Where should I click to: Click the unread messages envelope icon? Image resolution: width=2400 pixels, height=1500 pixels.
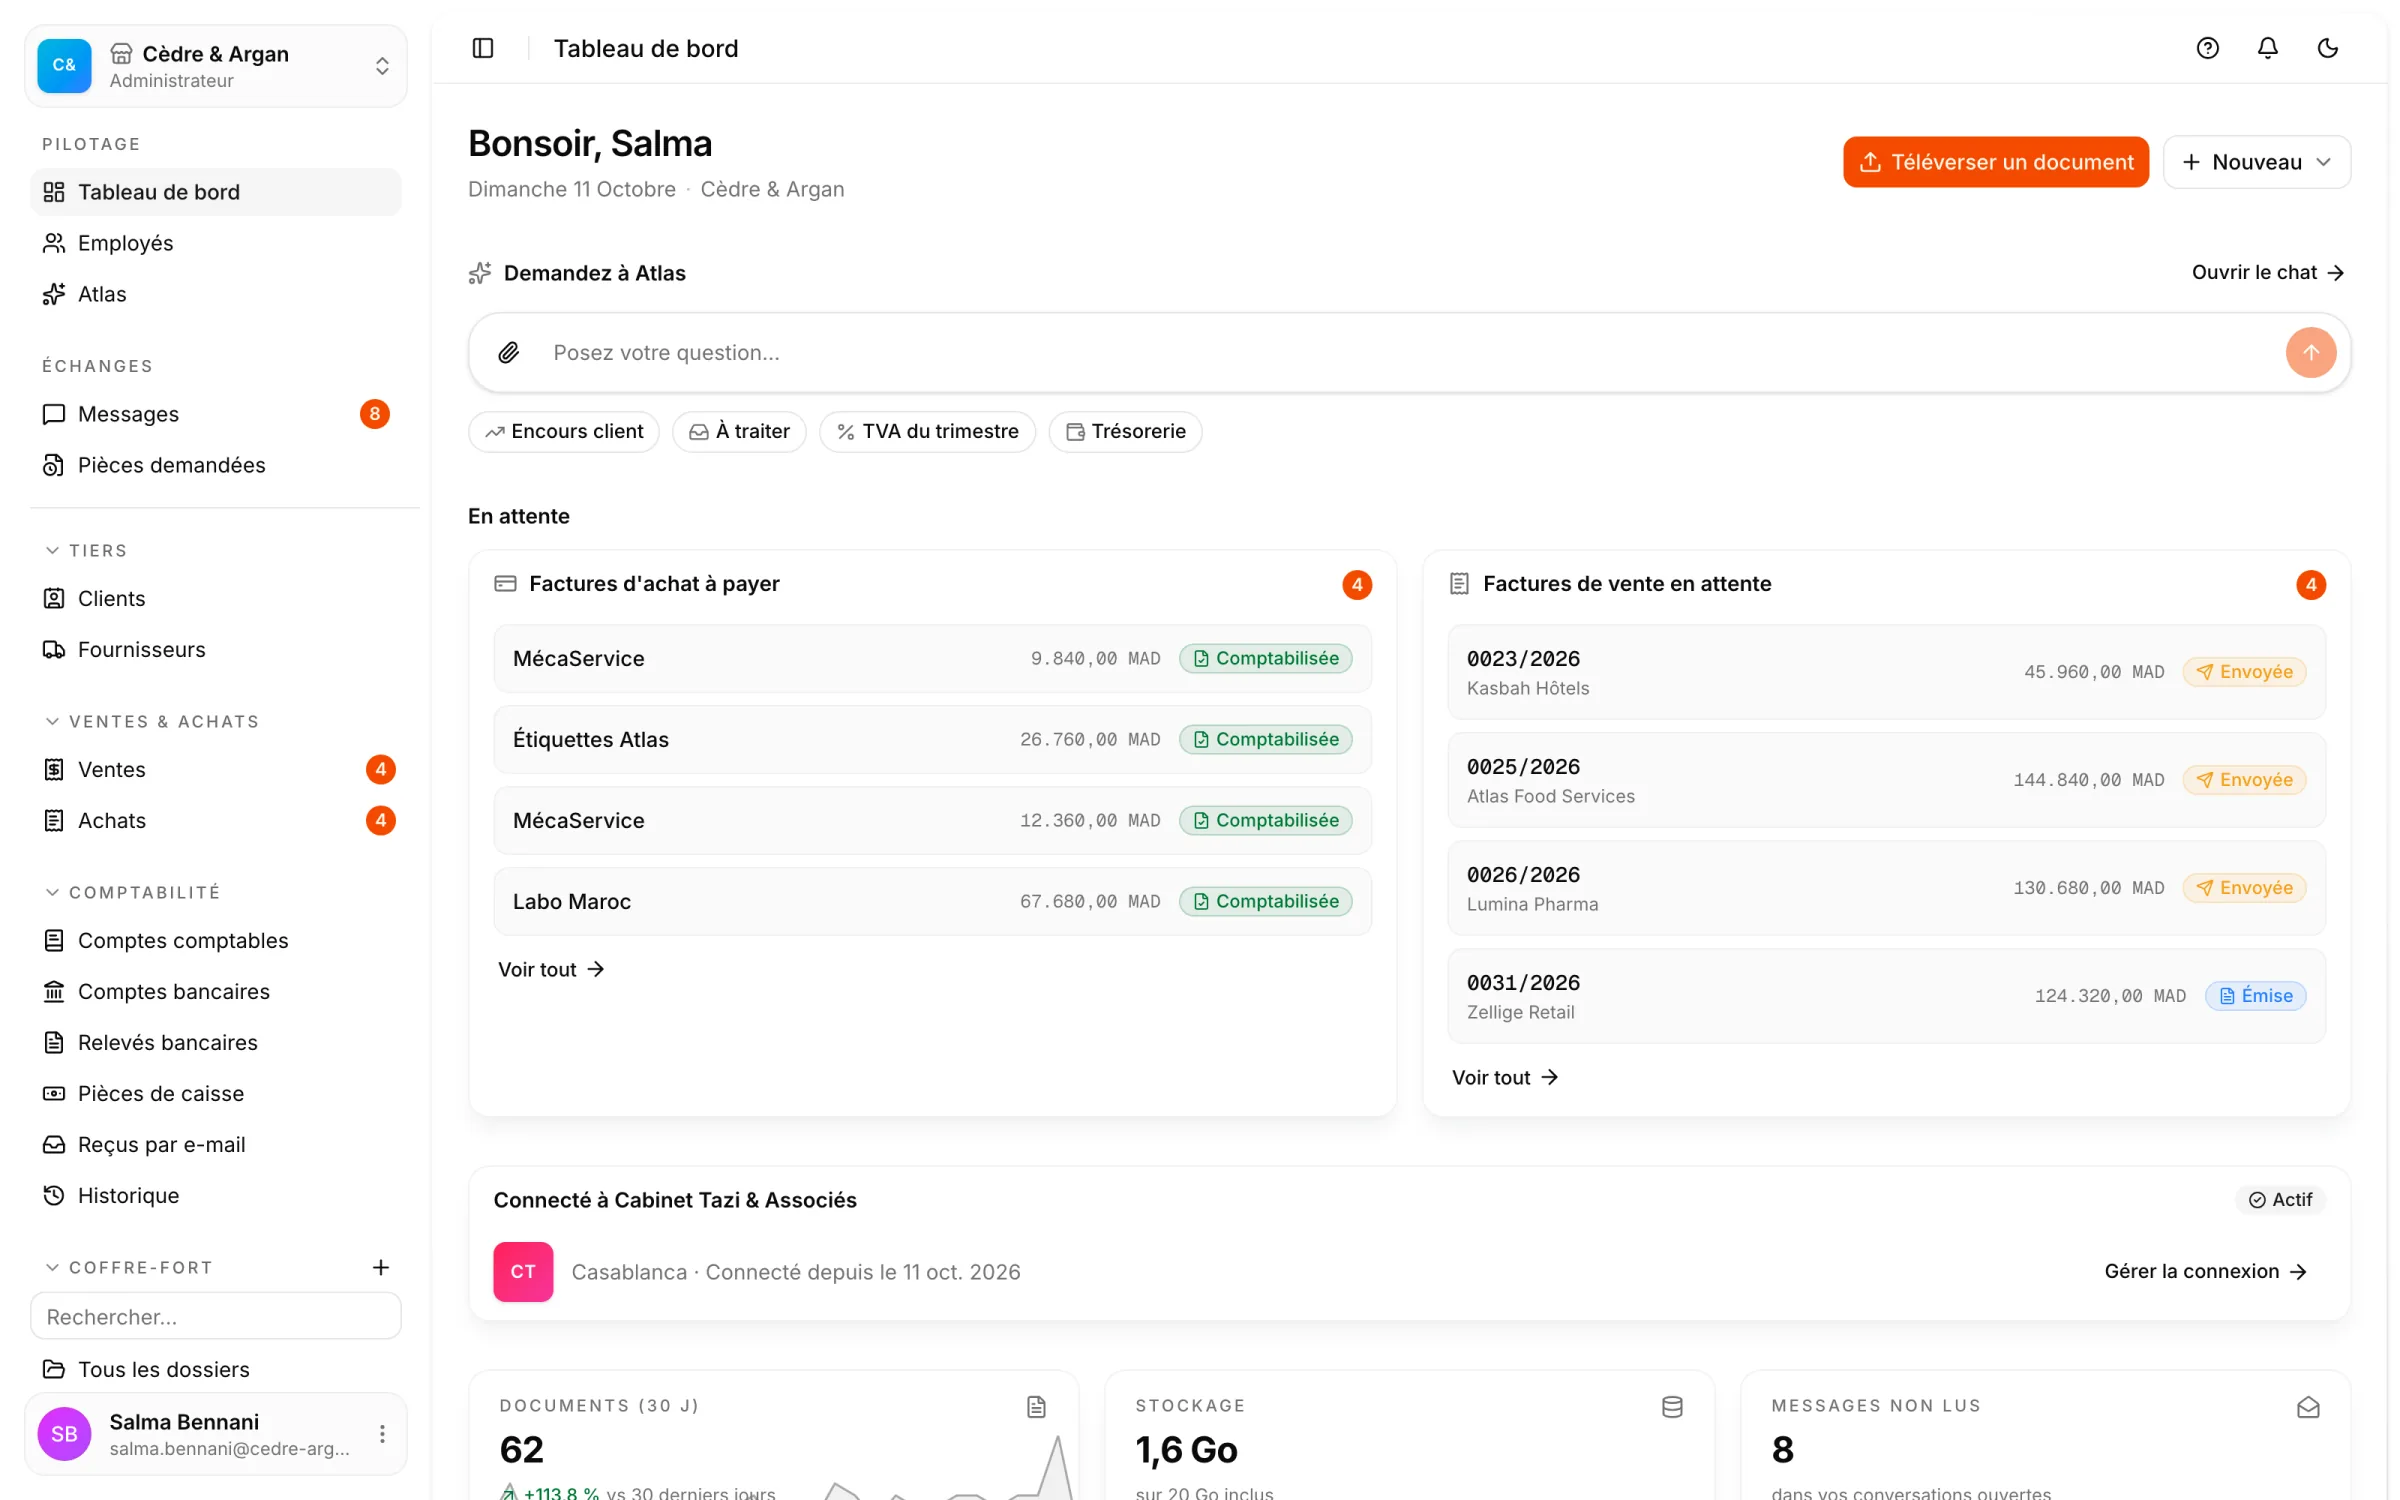pos(2308,1407)
